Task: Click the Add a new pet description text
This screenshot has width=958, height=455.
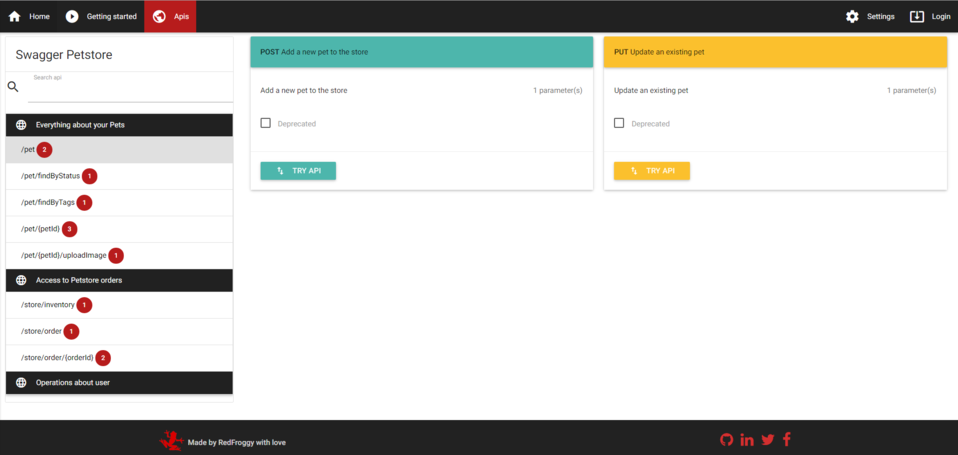Action: pyautogui.click(x=304, y=90)
